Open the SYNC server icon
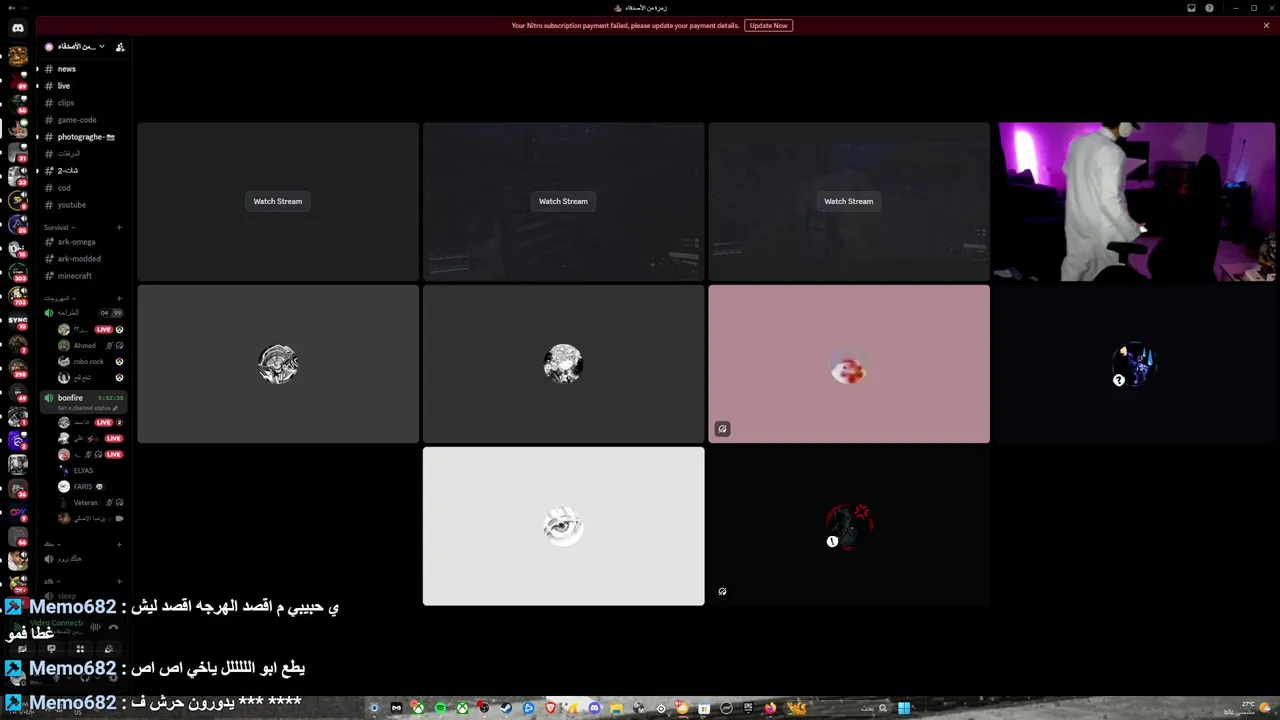This screenshot has height=720, width=1280. click(18, 322)
